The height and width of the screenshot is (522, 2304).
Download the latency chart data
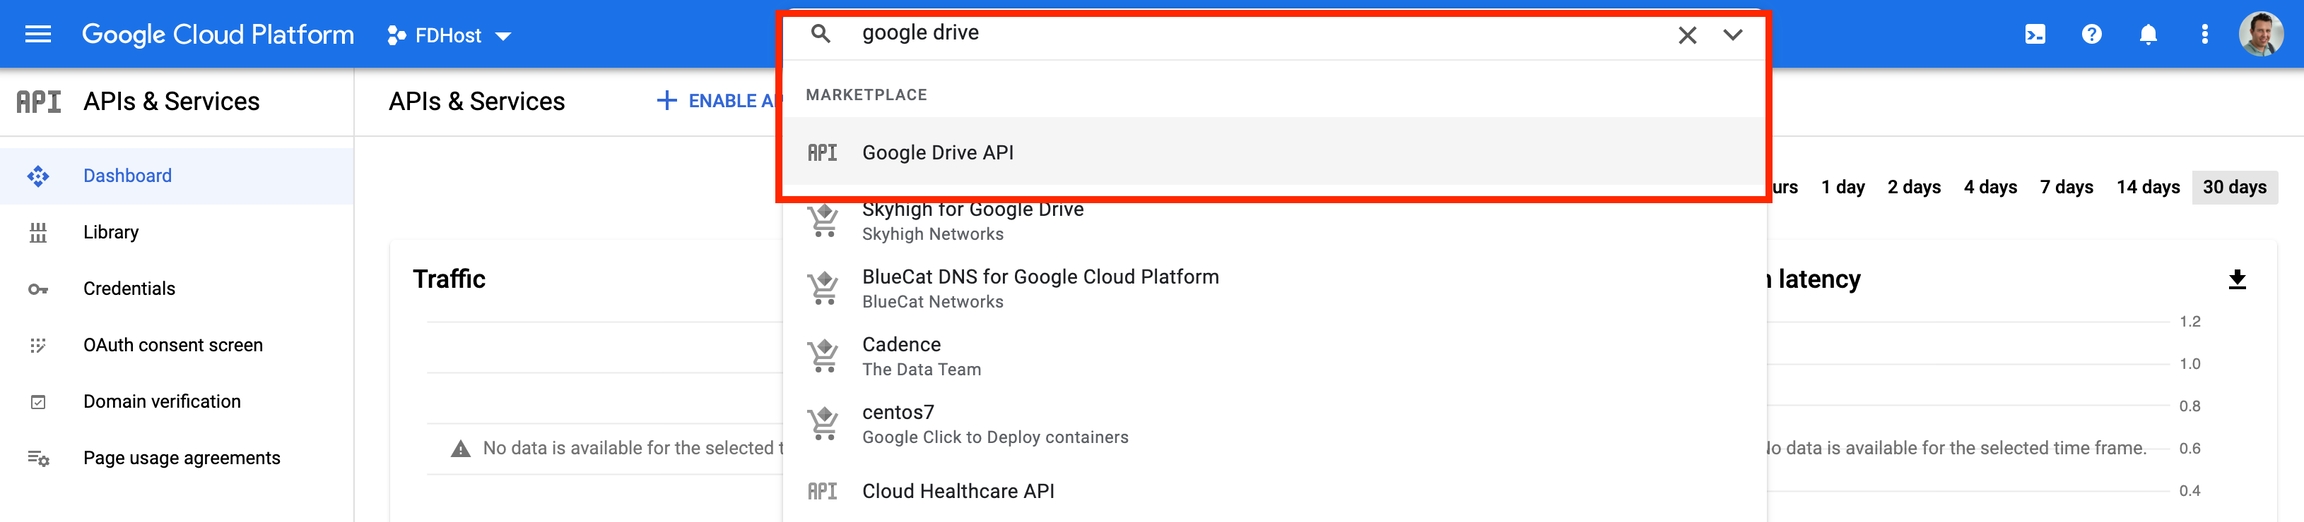(x=2238, y=279)
